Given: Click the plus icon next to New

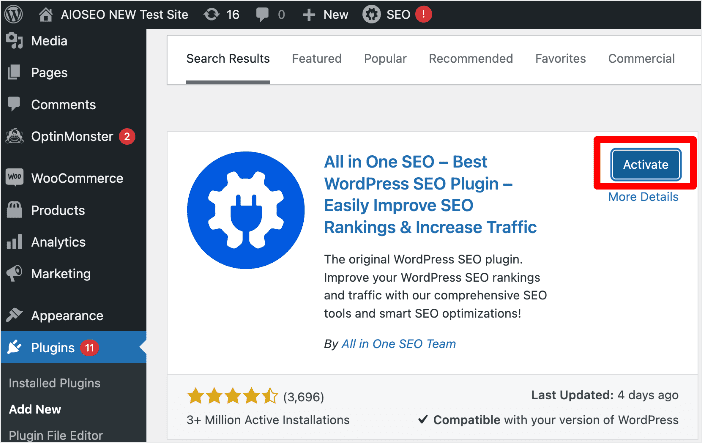Looking at the screenshot, I should coord(308,15).
